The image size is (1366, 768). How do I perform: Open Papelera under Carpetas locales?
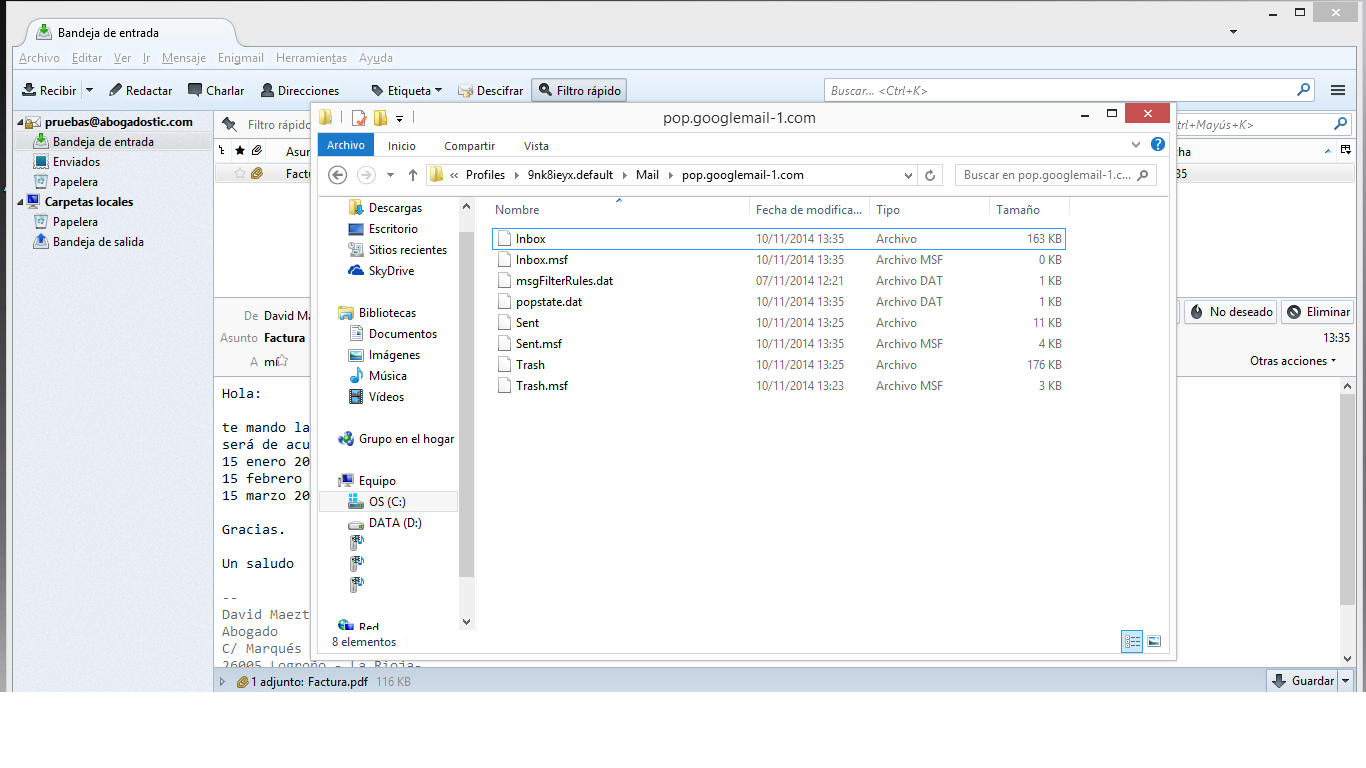75,222
